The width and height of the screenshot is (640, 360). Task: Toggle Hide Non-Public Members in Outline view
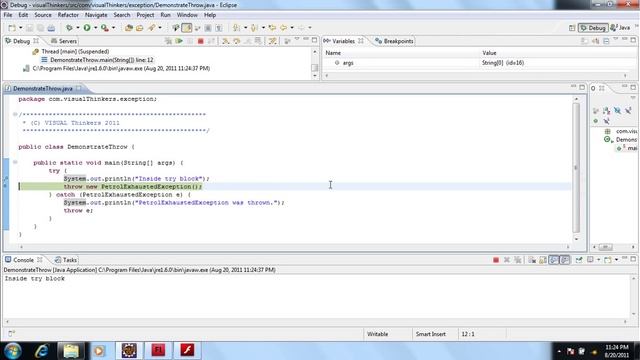[596, 121]
